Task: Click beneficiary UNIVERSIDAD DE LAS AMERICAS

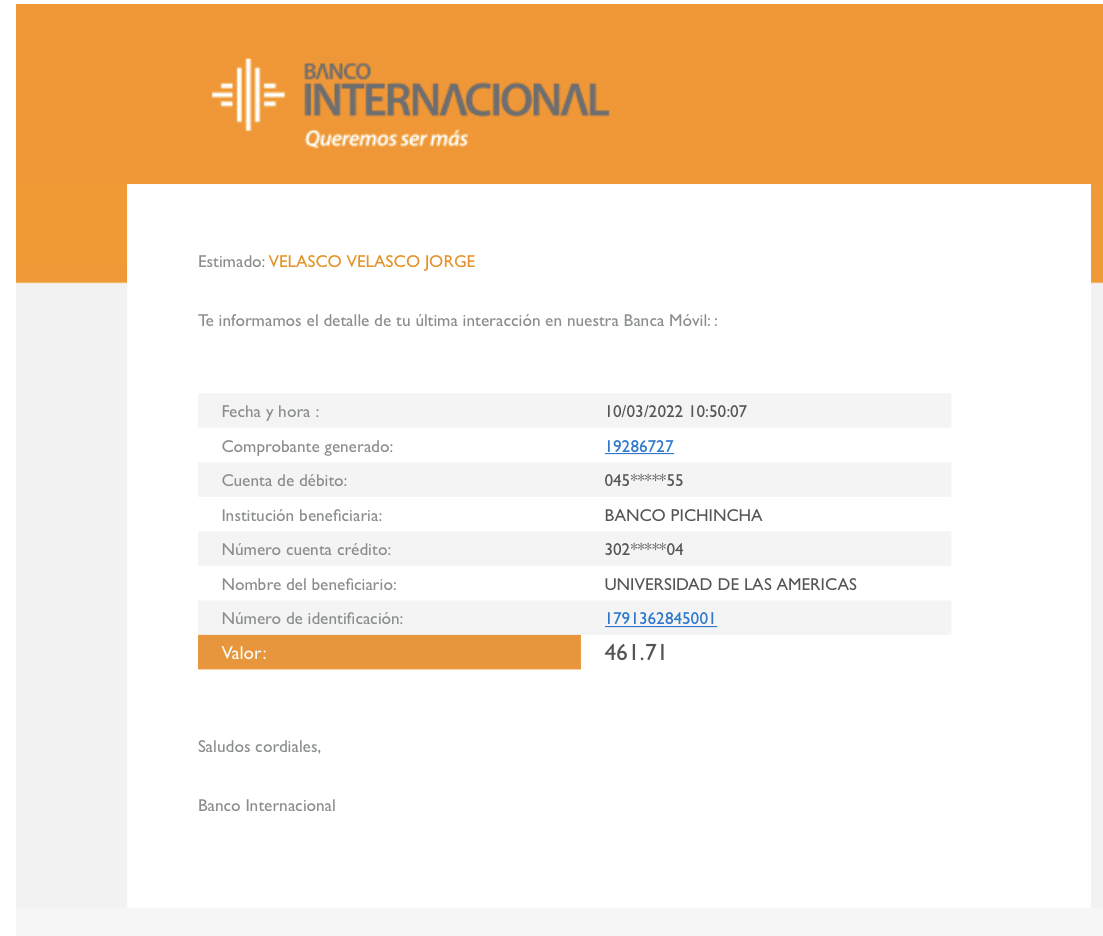Action: (730, 584)
